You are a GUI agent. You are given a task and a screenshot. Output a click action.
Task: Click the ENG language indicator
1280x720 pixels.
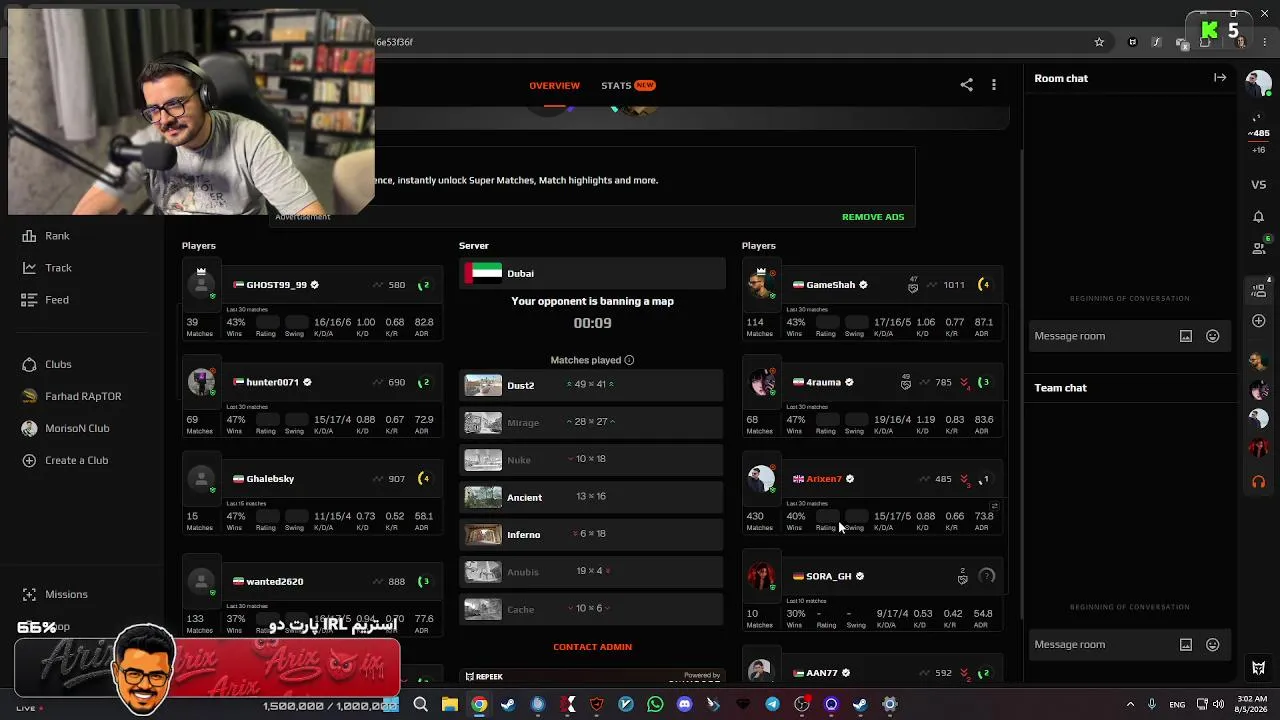1177,705
